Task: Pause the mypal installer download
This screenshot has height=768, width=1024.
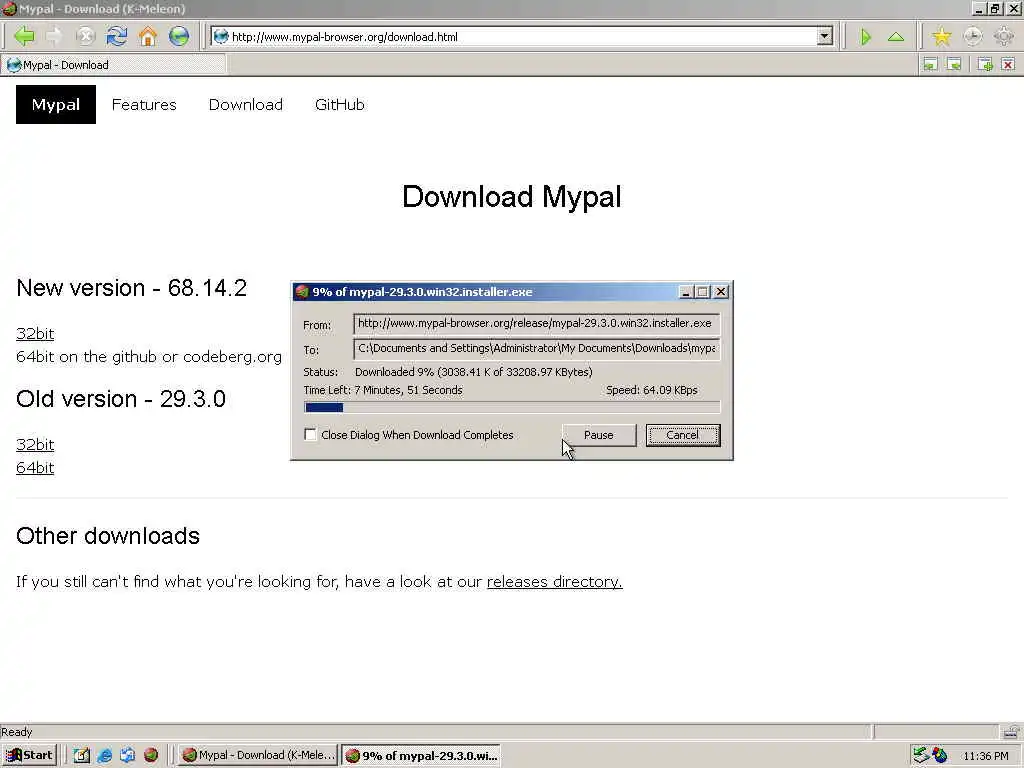Action: [599, 435]
